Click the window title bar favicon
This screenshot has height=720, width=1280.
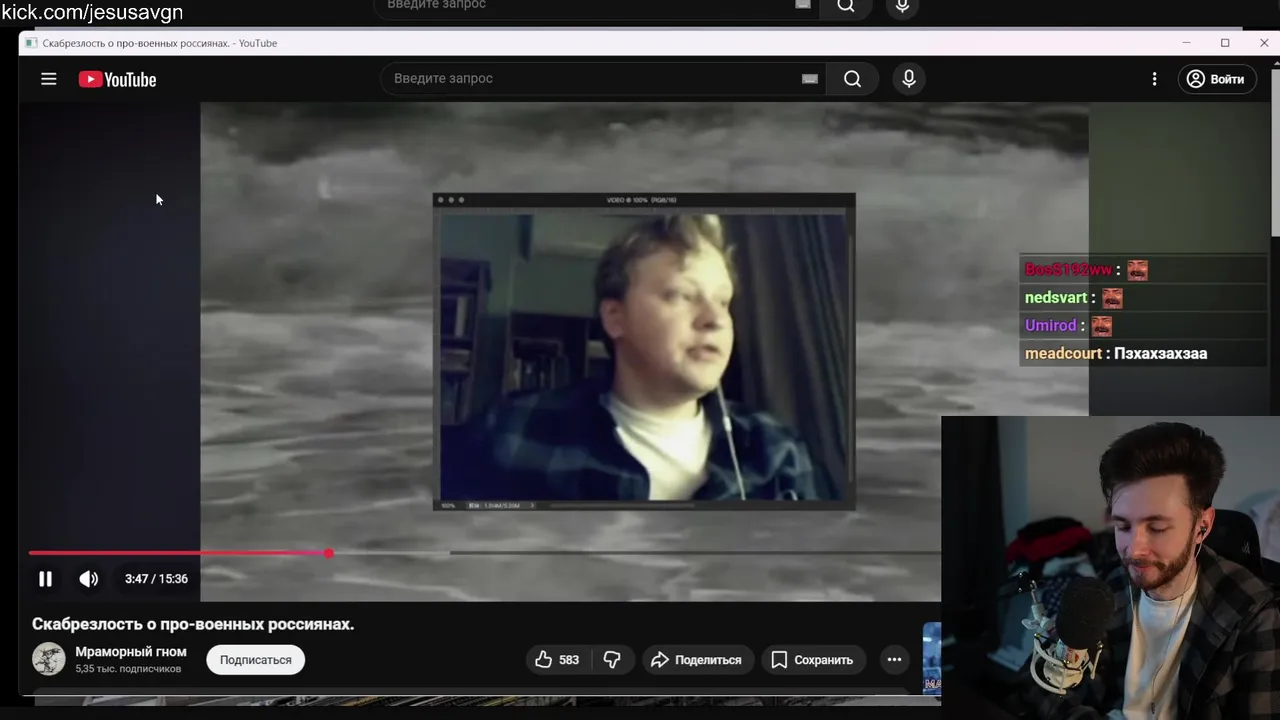pos(31,43)
